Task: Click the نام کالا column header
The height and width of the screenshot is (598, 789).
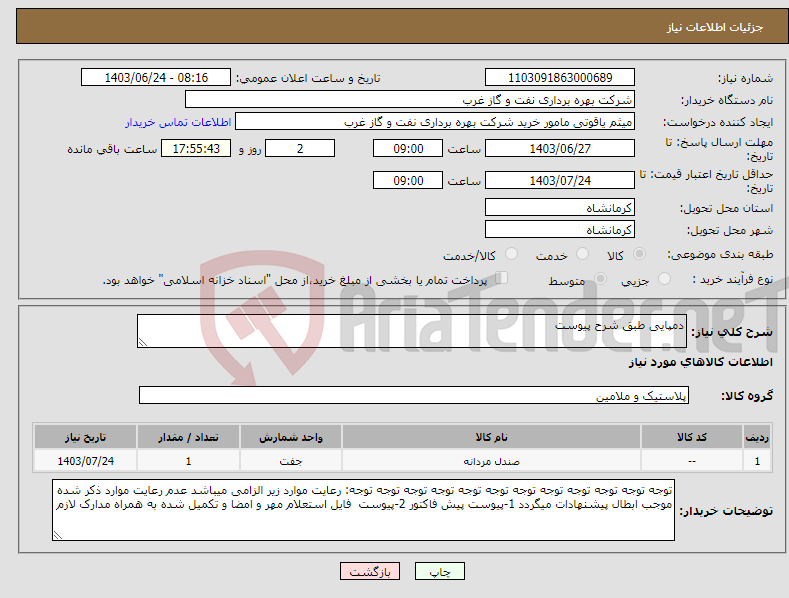Action: (491, 437)
